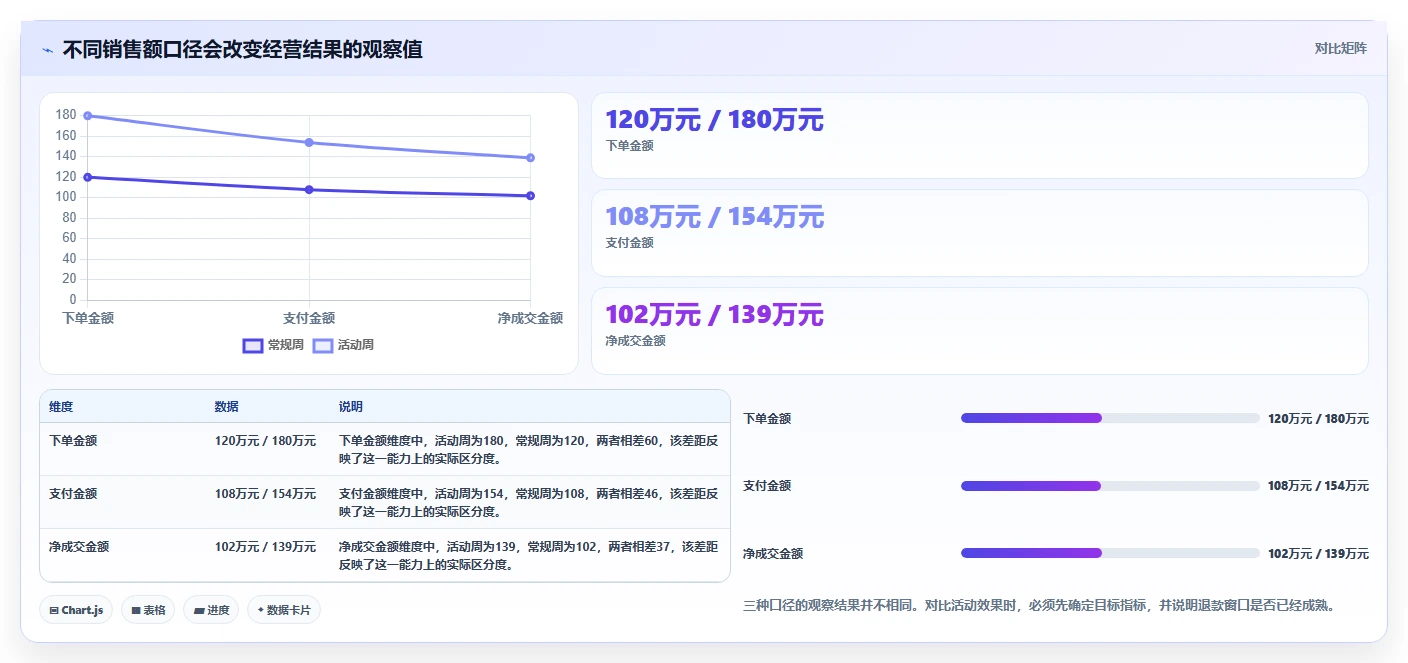Image resolution: width=1408 pixels, height=663 pixels.
Task: Click progress value 102万元 / 139万元
Action: tap(1318, 554)
